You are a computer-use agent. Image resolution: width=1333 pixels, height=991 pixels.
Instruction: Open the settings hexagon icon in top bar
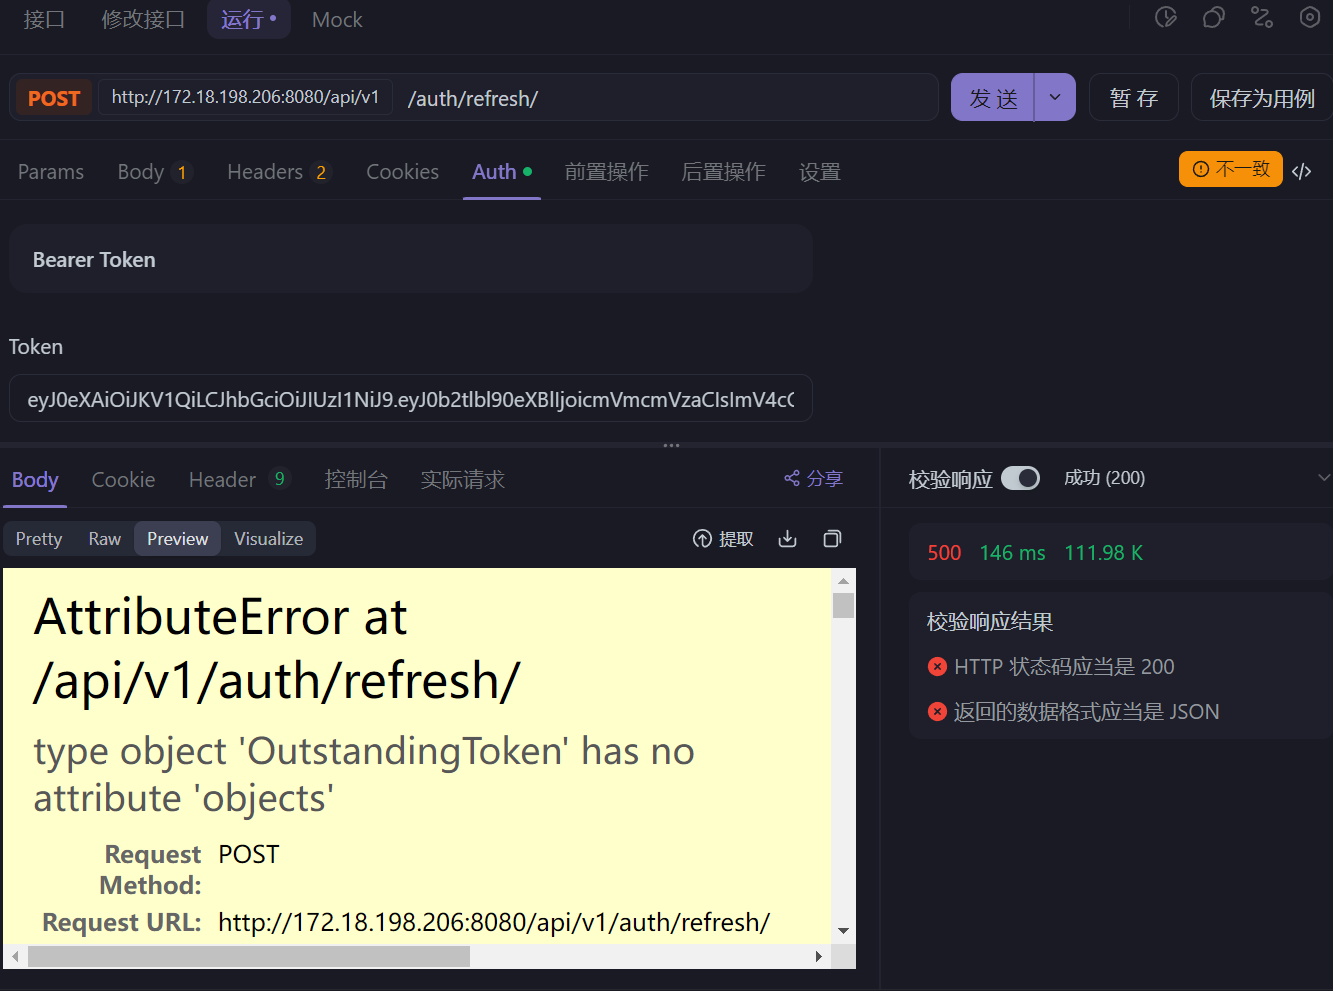click(1310, 17)
